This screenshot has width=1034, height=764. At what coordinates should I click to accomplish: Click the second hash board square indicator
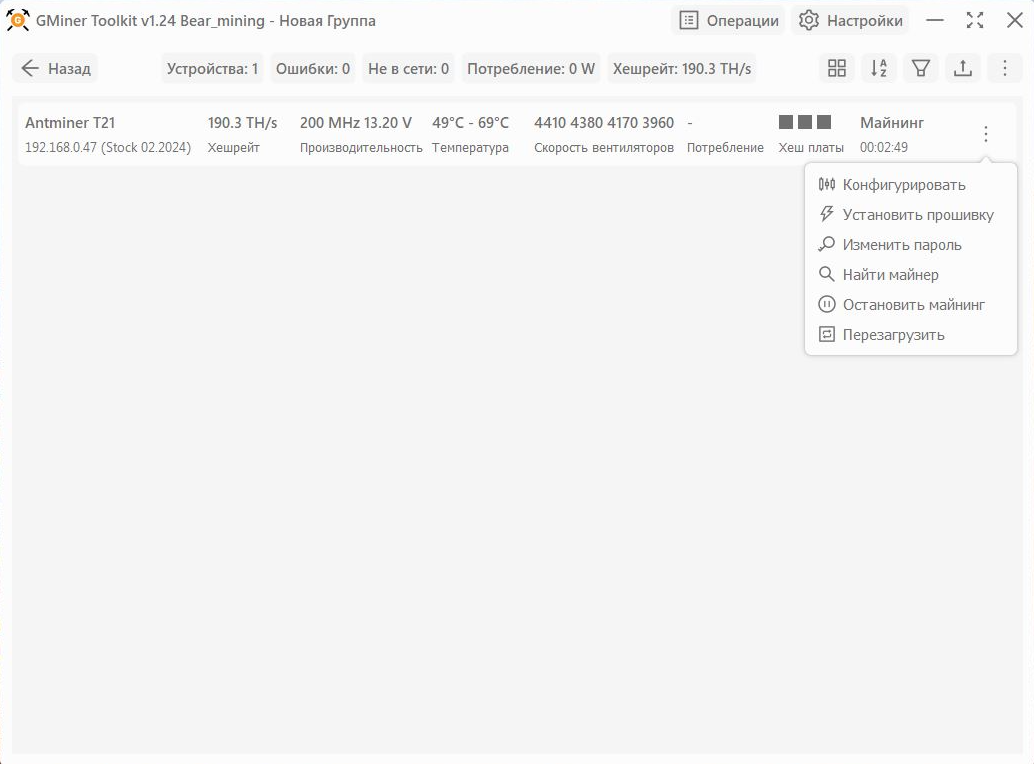click(x=805, y=122)
